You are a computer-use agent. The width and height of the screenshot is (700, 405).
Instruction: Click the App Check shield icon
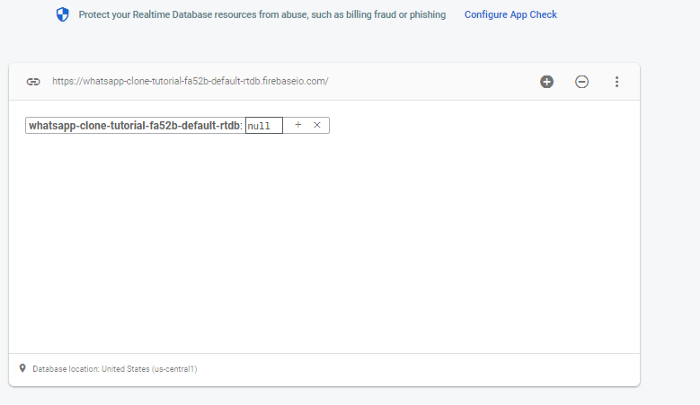(x=63, y=15)
